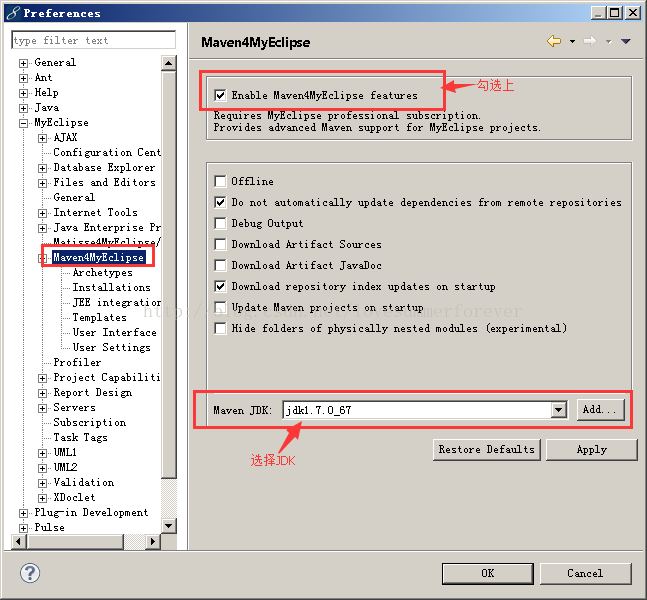Select Configuration Center tree item
The image size is (647, 600).
pyautogui.click(x=107, y=152)
